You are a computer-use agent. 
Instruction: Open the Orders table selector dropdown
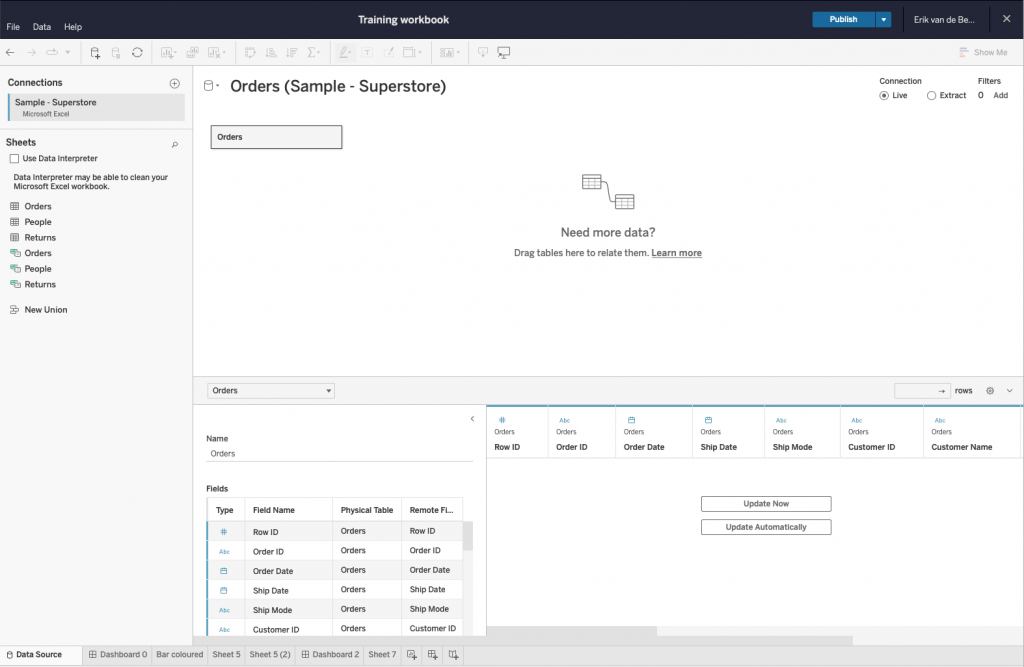point(271,391)
